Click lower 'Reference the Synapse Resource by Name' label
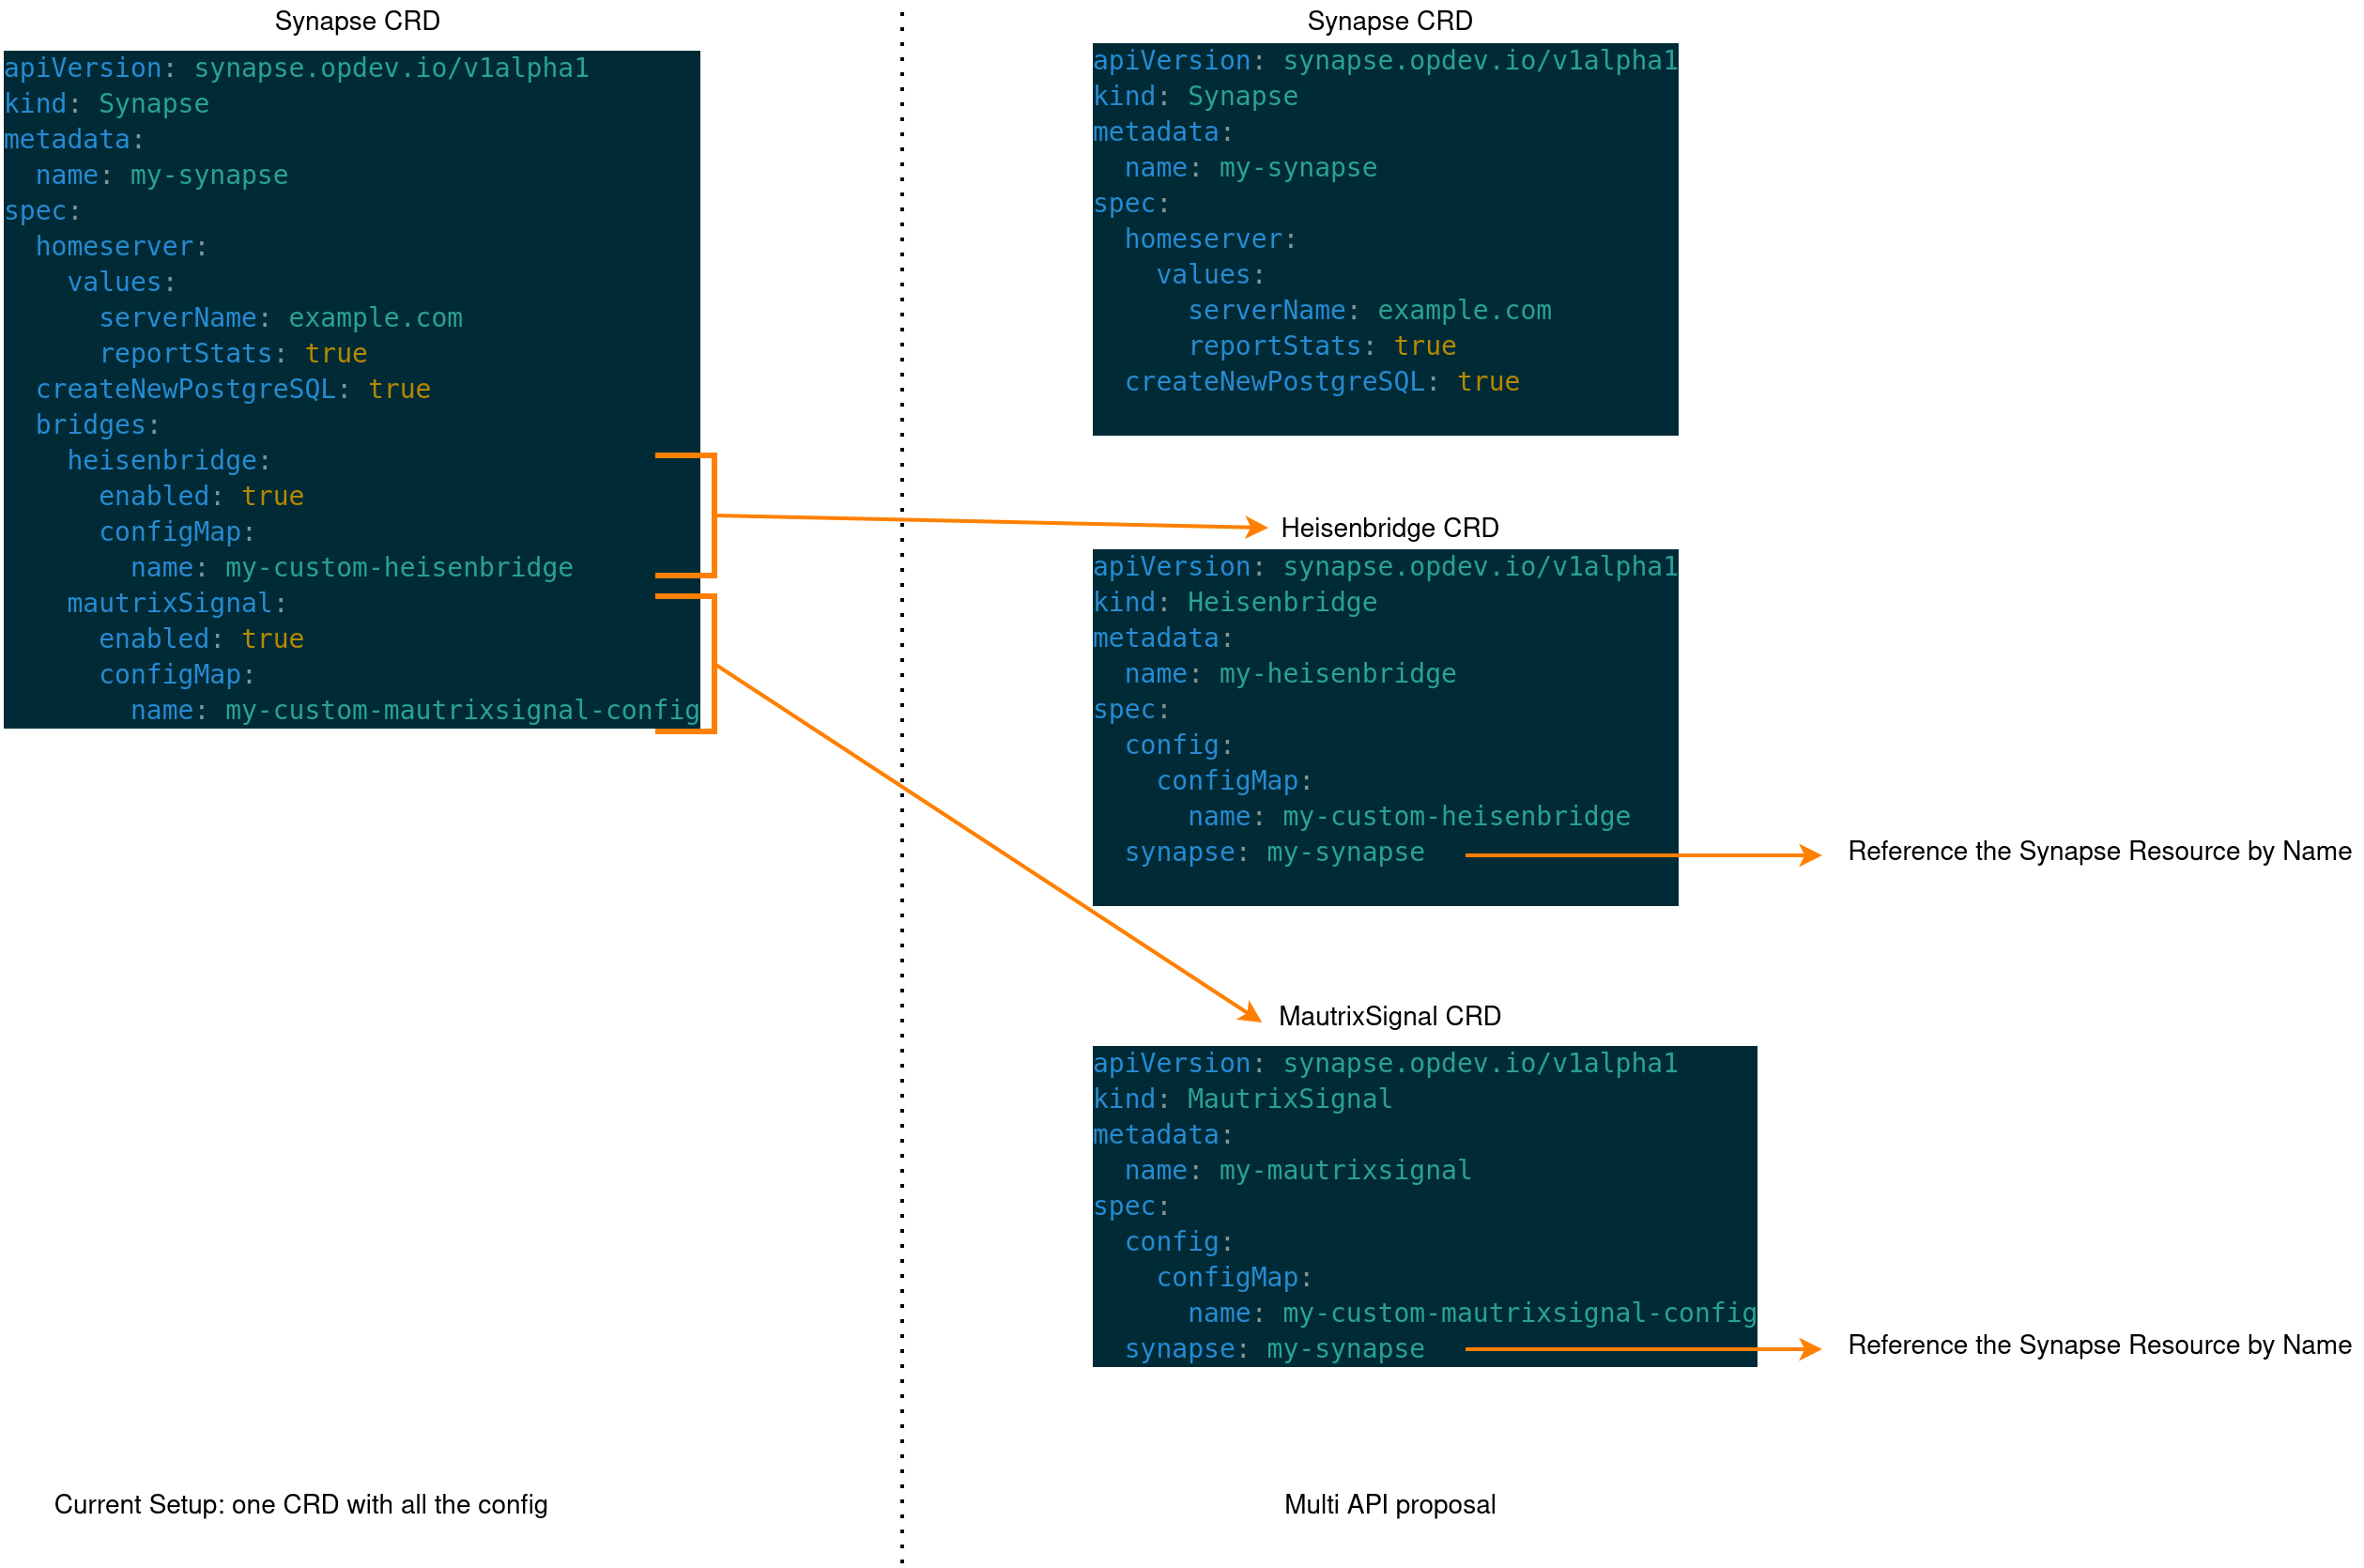This screenshot has width=2364, height=1568. [x=2098, y=1345]
